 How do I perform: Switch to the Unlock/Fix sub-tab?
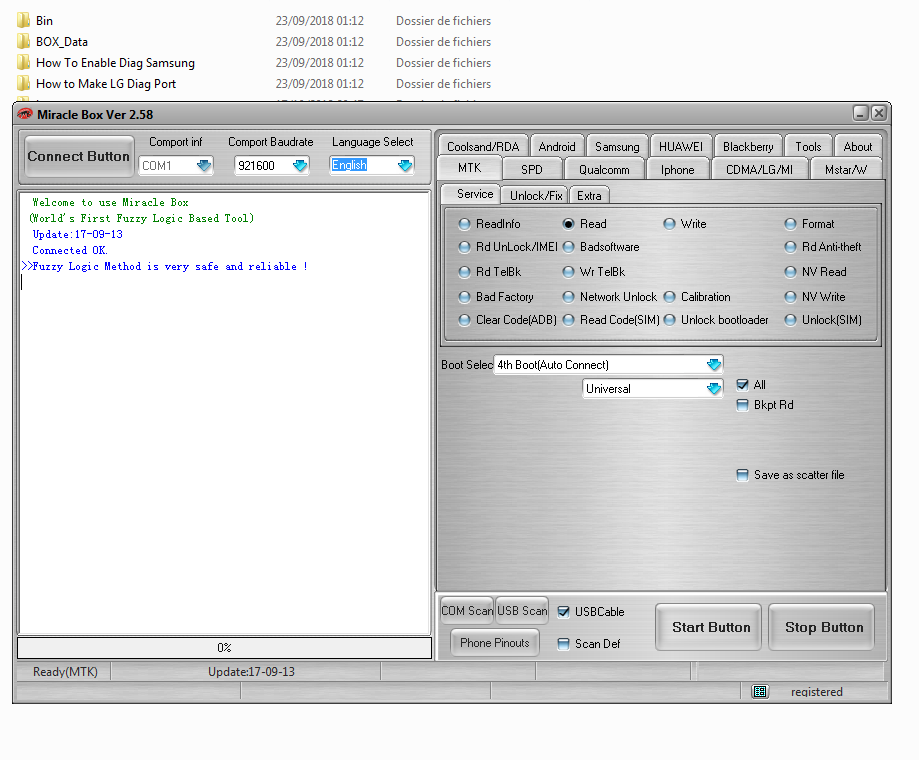click(x=536, y=195)
